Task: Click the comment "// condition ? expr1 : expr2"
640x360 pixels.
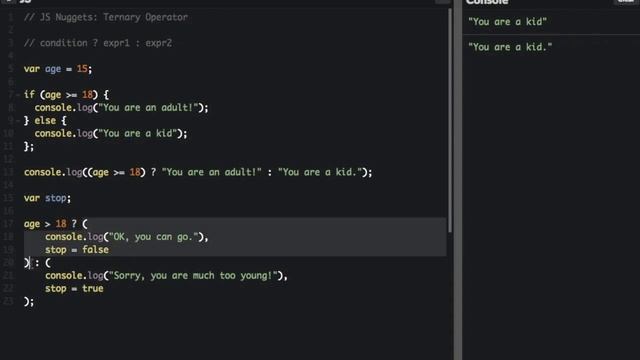Action: (98, 43)
